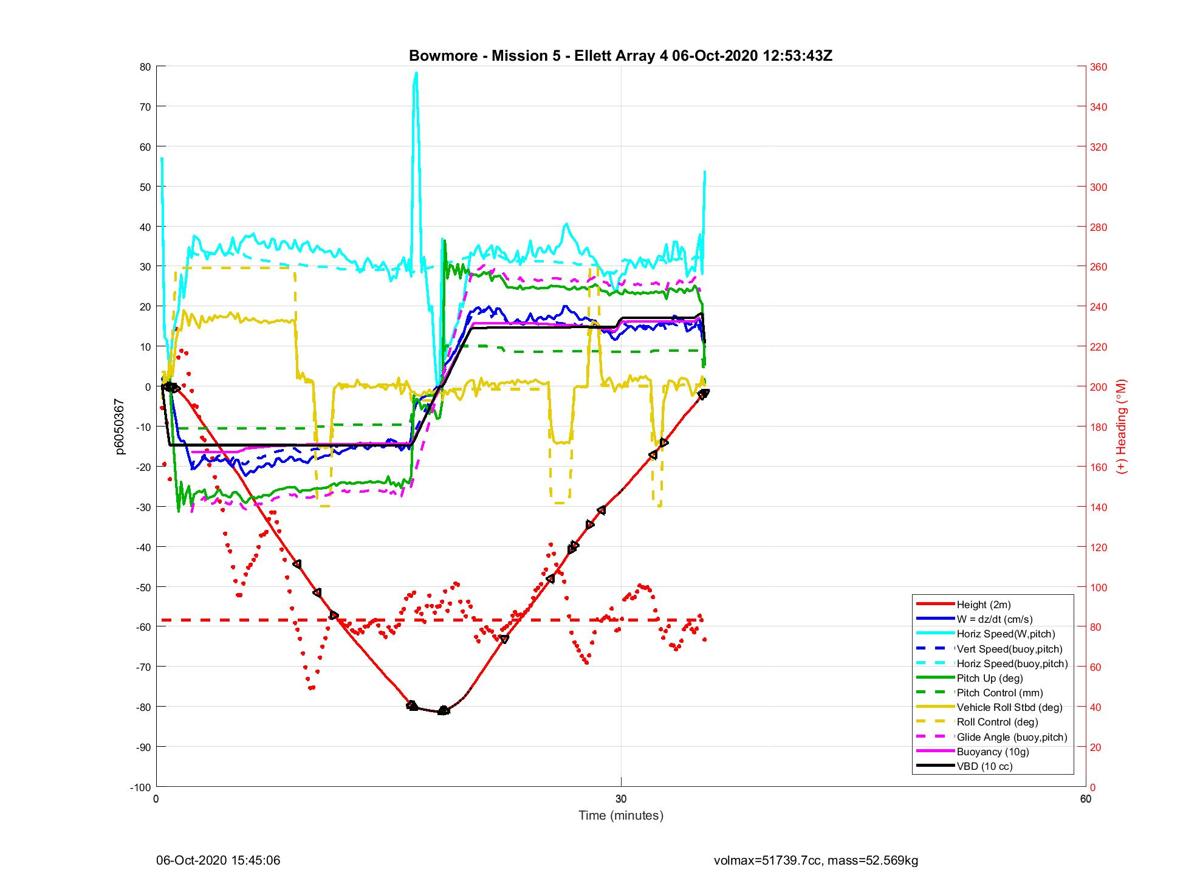Click the 'p6050367' left axis label

(119, 427)
